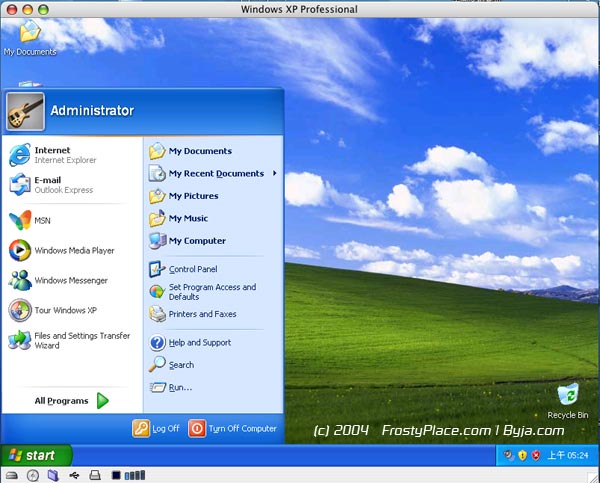The width and height of the screenshot is (600, 483).
Task: Click the mac window red close button
Action: (x=12, y=9)
